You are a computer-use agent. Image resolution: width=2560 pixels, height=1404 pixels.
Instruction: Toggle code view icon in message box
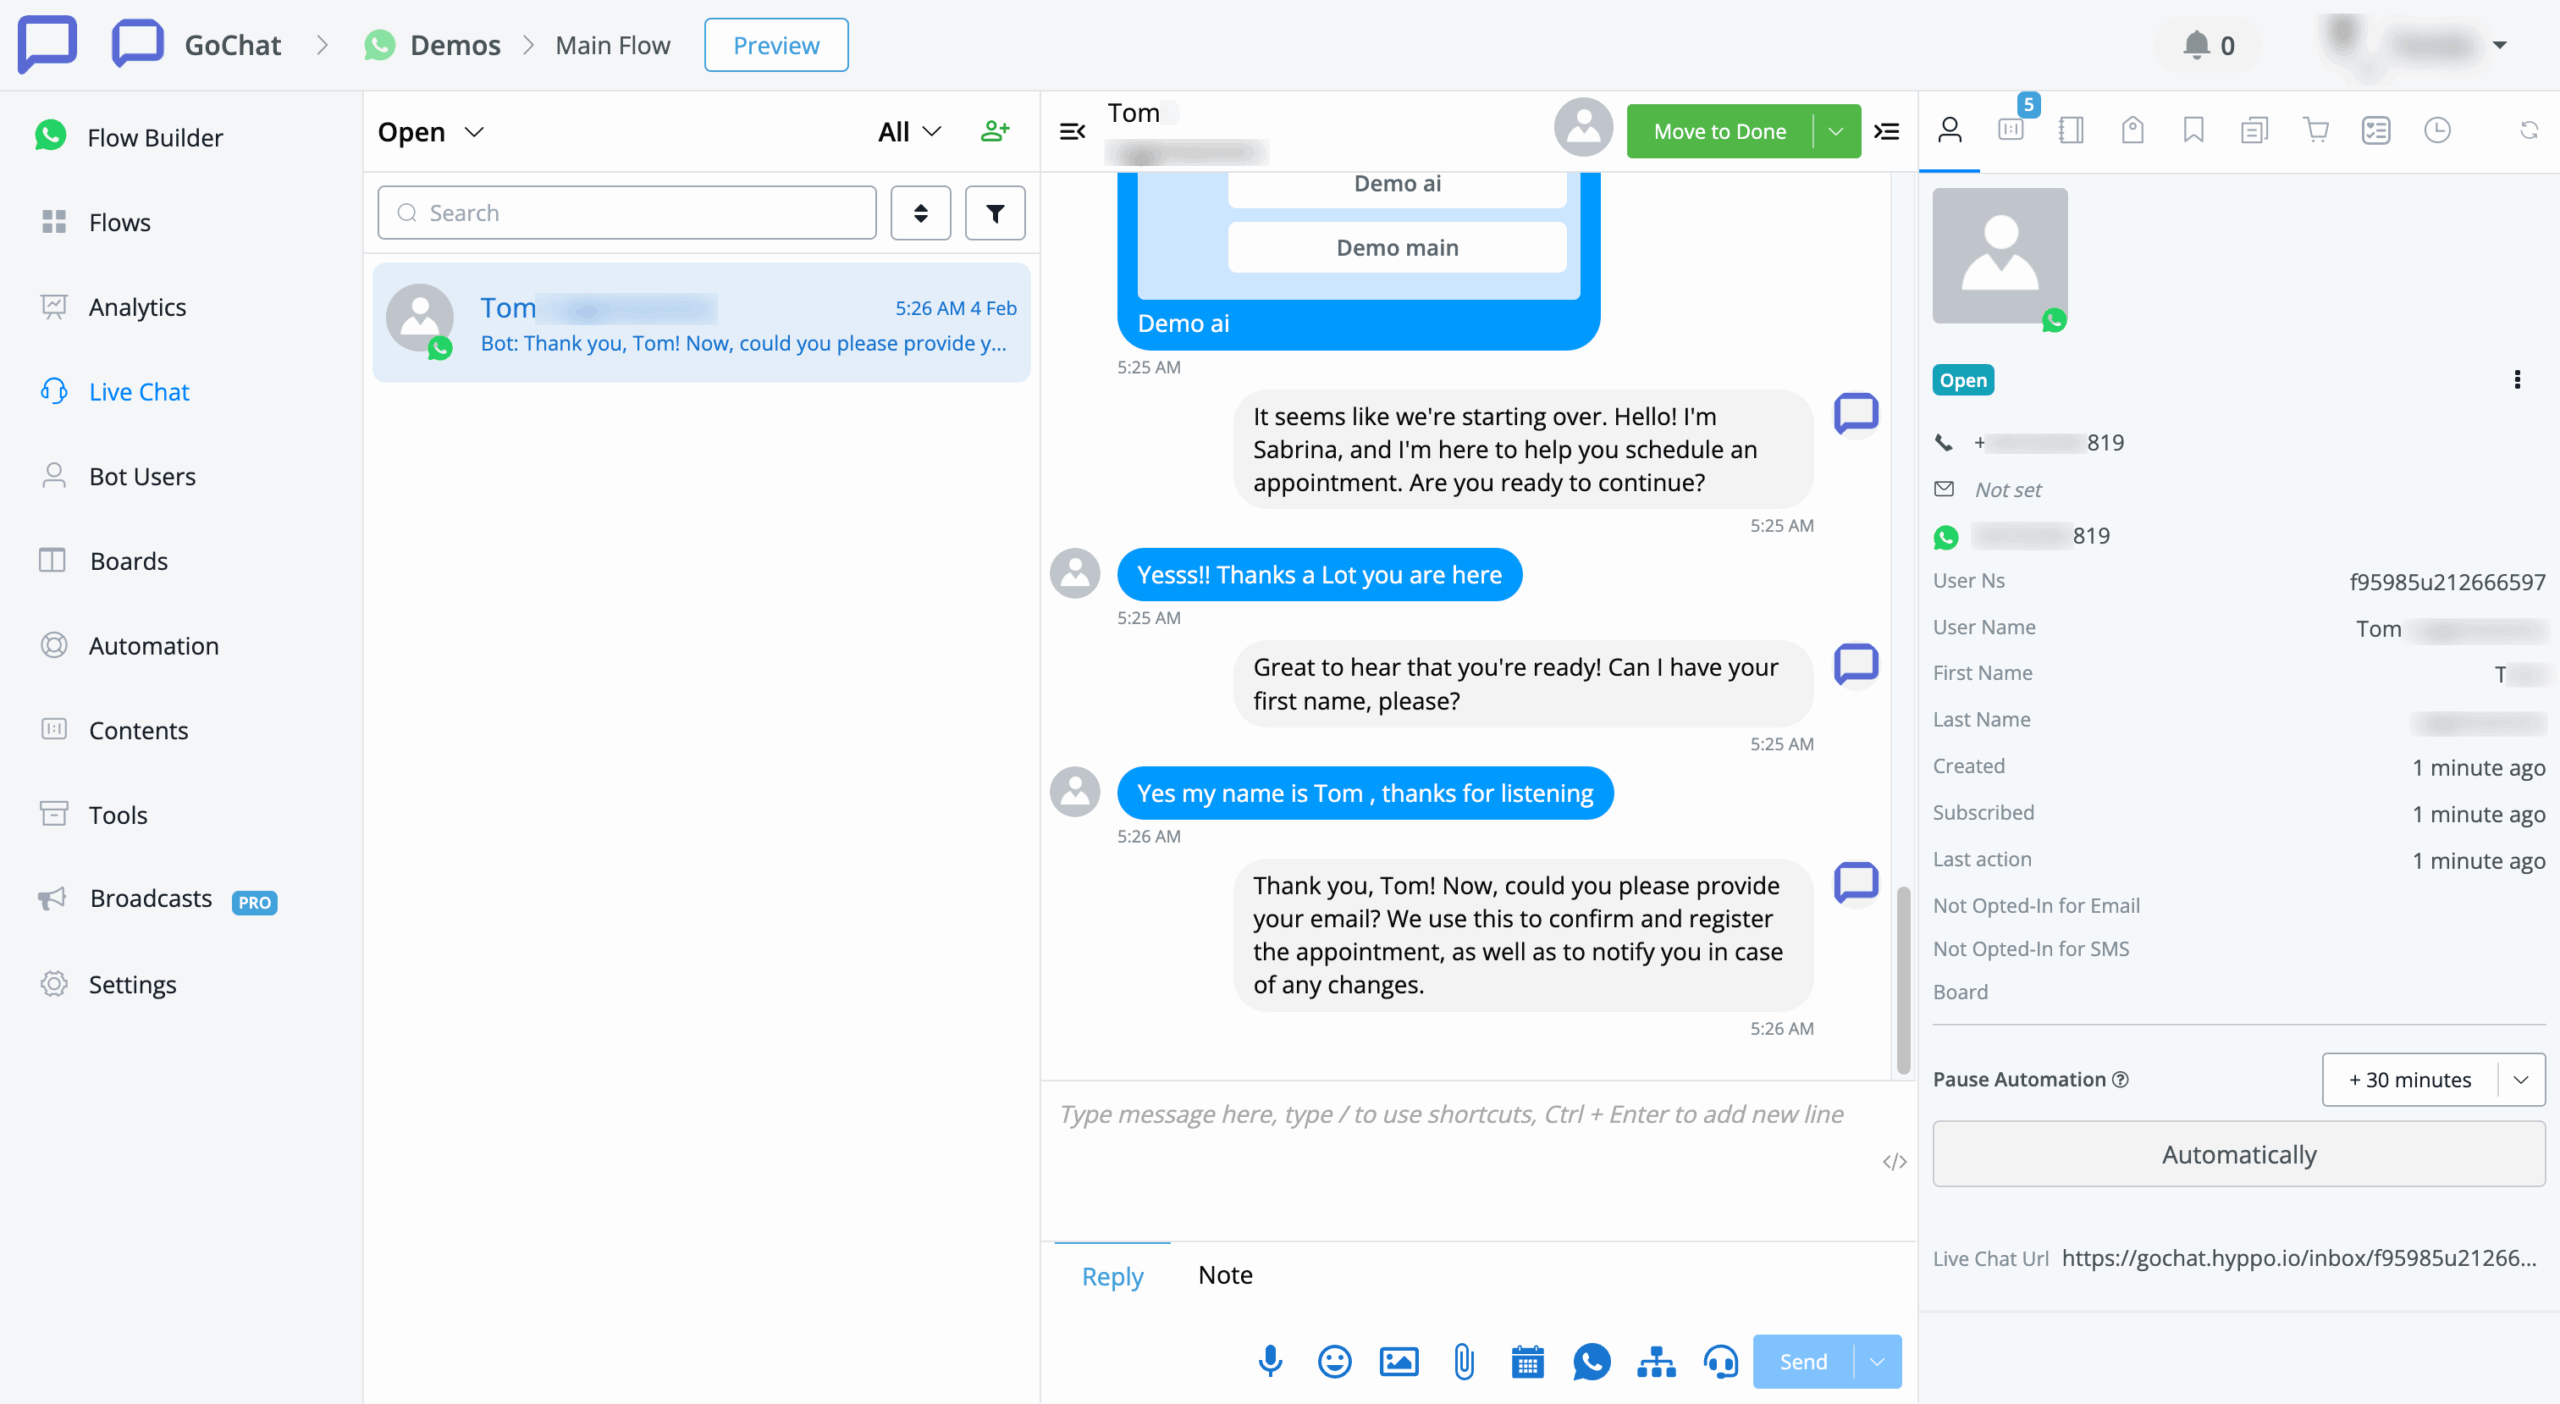(x=1894, y=1161)
